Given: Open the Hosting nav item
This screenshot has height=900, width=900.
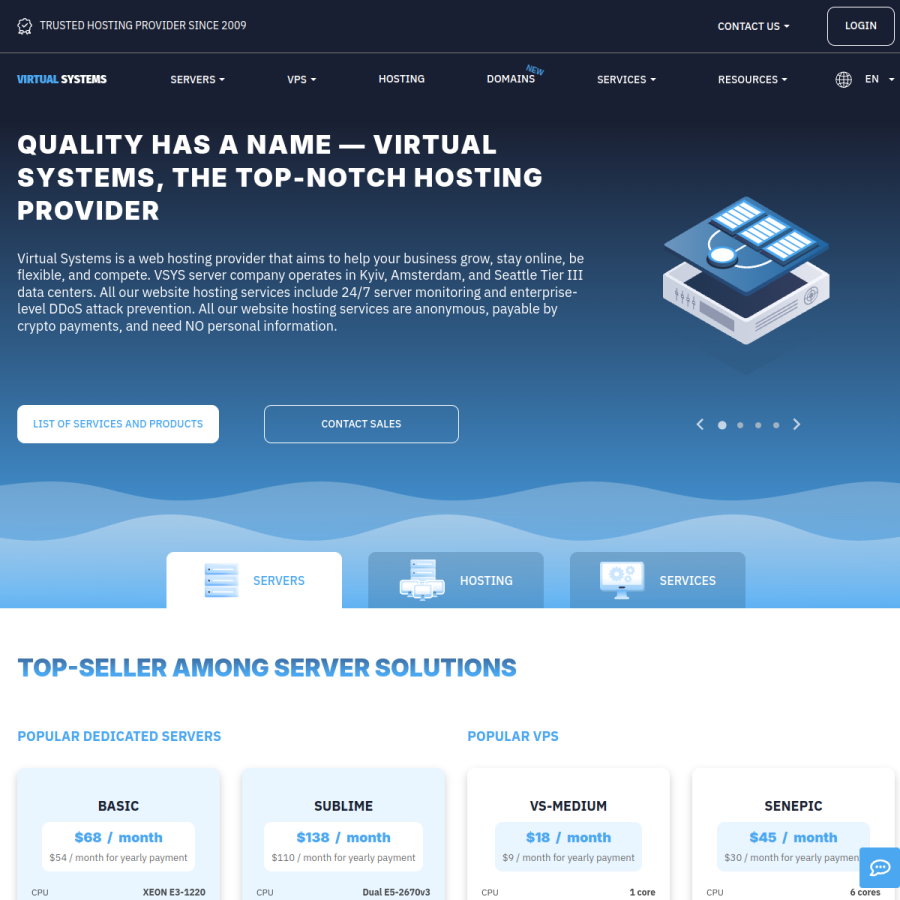Looking at the screenshot, I should click(401, 79).
